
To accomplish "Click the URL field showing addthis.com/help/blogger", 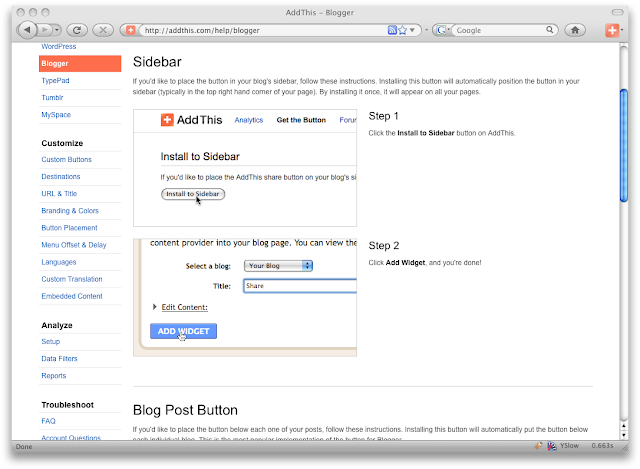I will 263,30.
